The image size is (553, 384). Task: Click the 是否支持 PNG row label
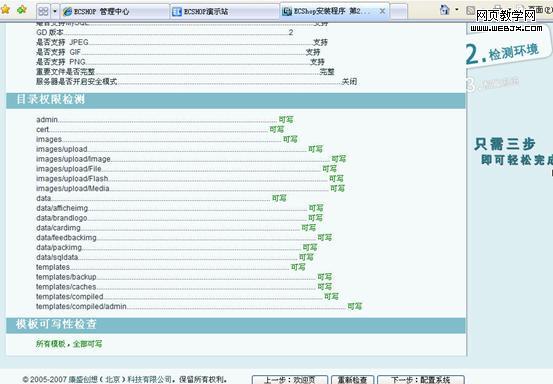click(x=61, y=62)
